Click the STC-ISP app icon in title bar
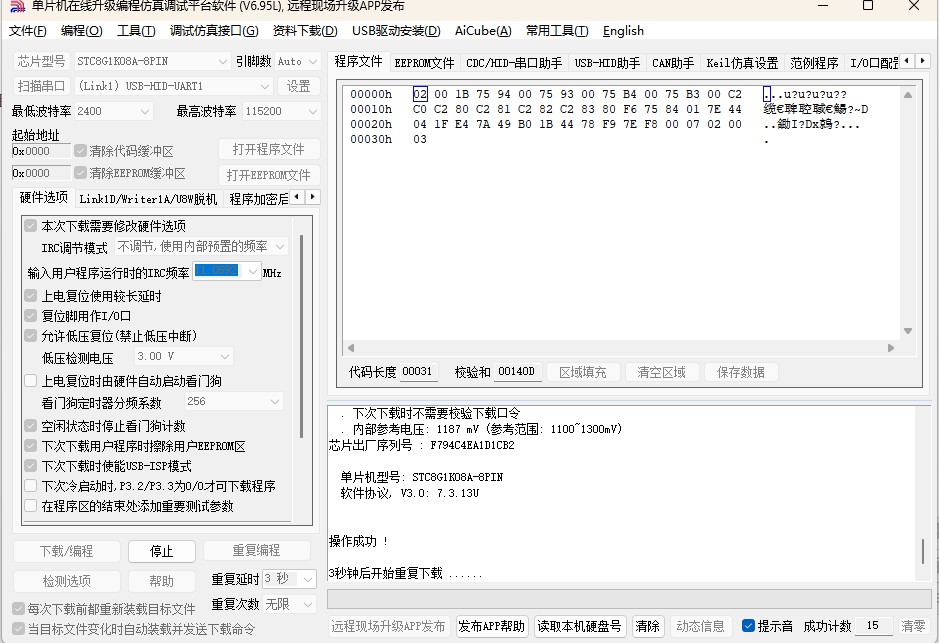 pos(17,6)
